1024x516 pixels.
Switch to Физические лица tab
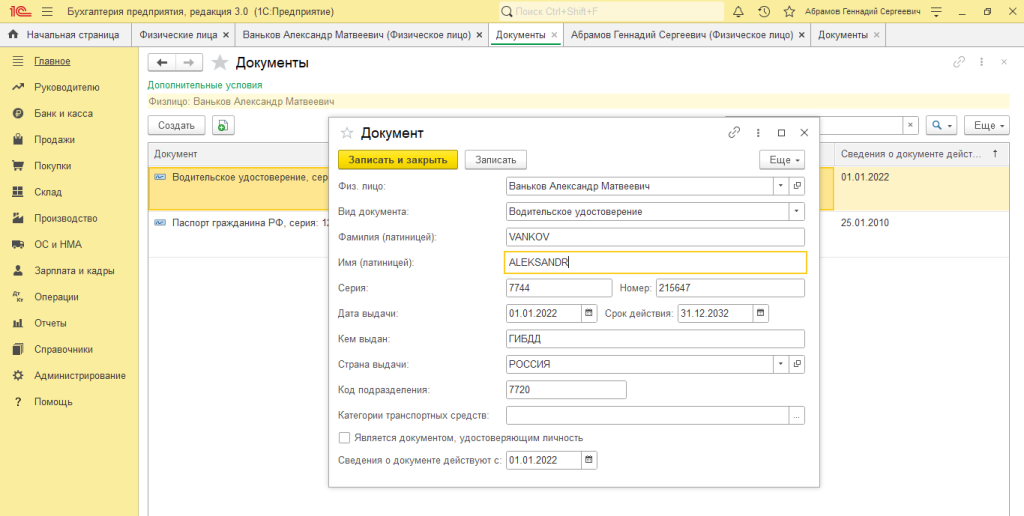coord(178,35)
